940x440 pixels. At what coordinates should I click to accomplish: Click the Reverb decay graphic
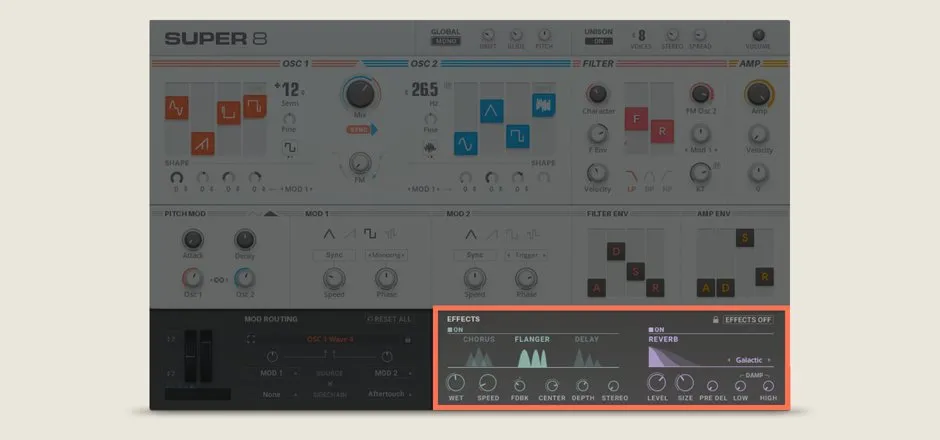674,357
